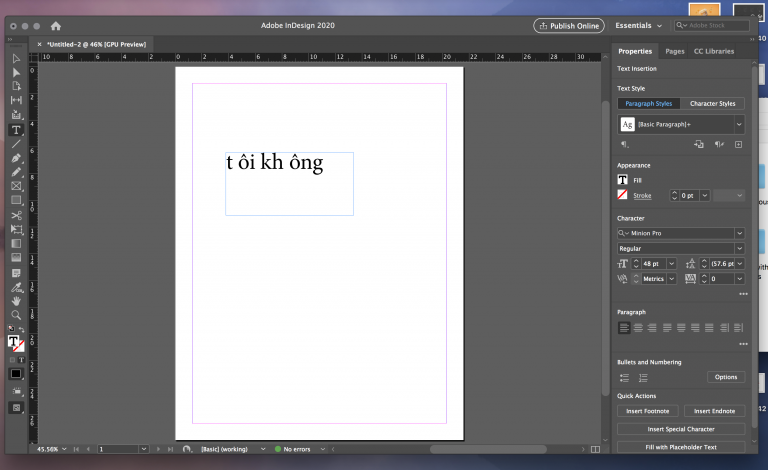Open the Regular font style dropdown
Viewport: 768px width, 470px height.
[x=740, y=248]
